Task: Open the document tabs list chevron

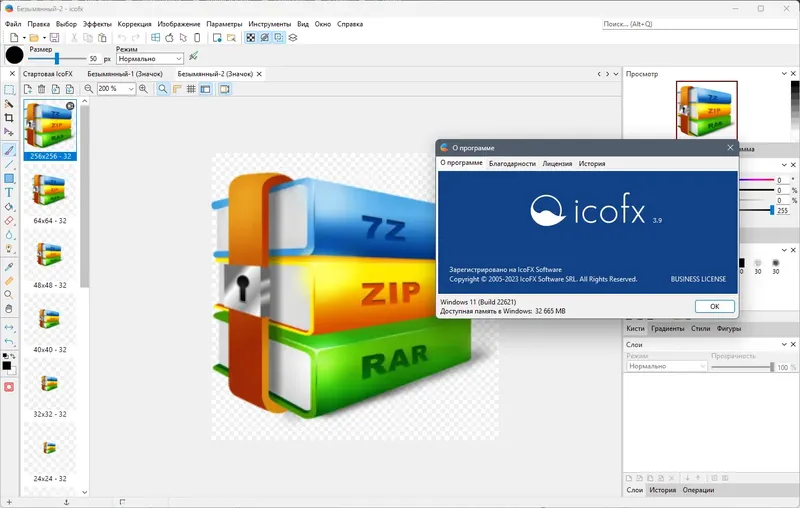Action: click(x=616, y=74)
